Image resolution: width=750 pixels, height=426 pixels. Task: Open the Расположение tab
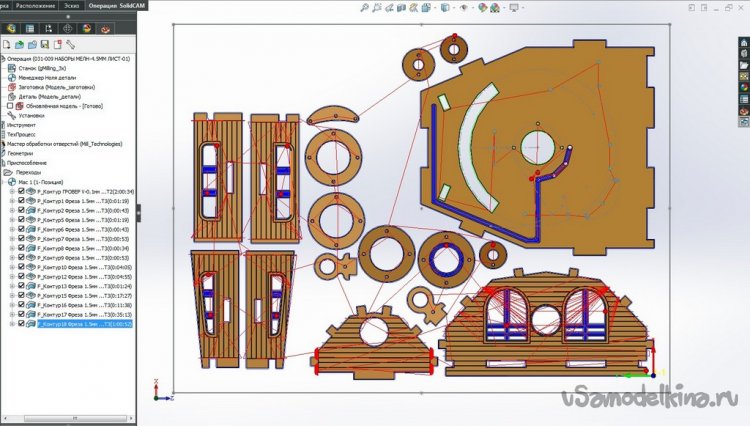(33, 4)
